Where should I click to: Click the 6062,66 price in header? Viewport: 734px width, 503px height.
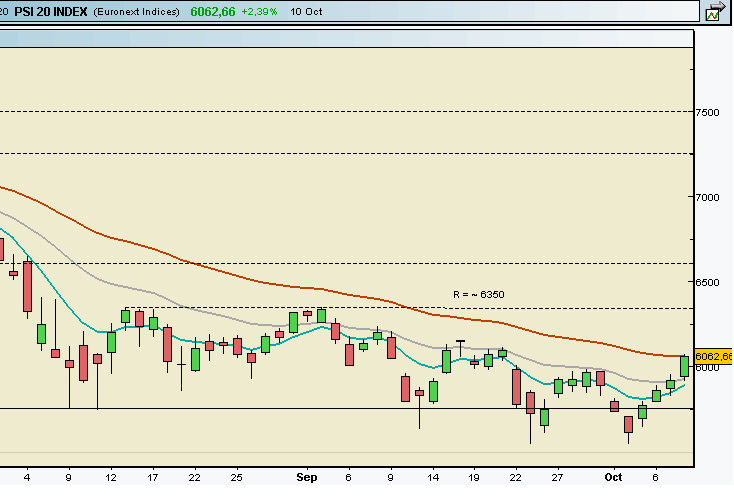point(211,12)
